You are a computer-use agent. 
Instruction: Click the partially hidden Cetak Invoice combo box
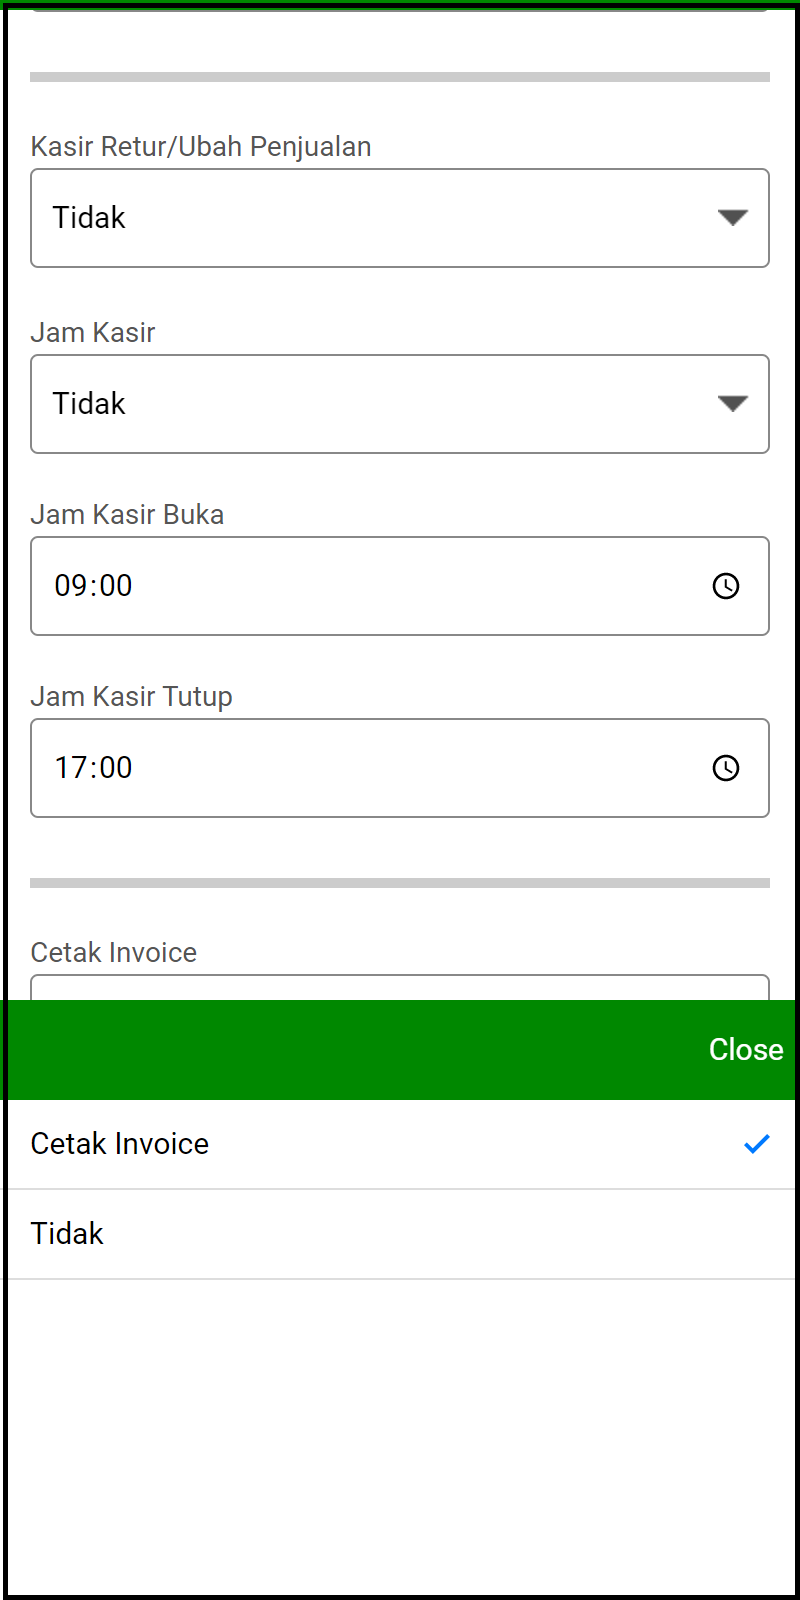pos(400,988)
